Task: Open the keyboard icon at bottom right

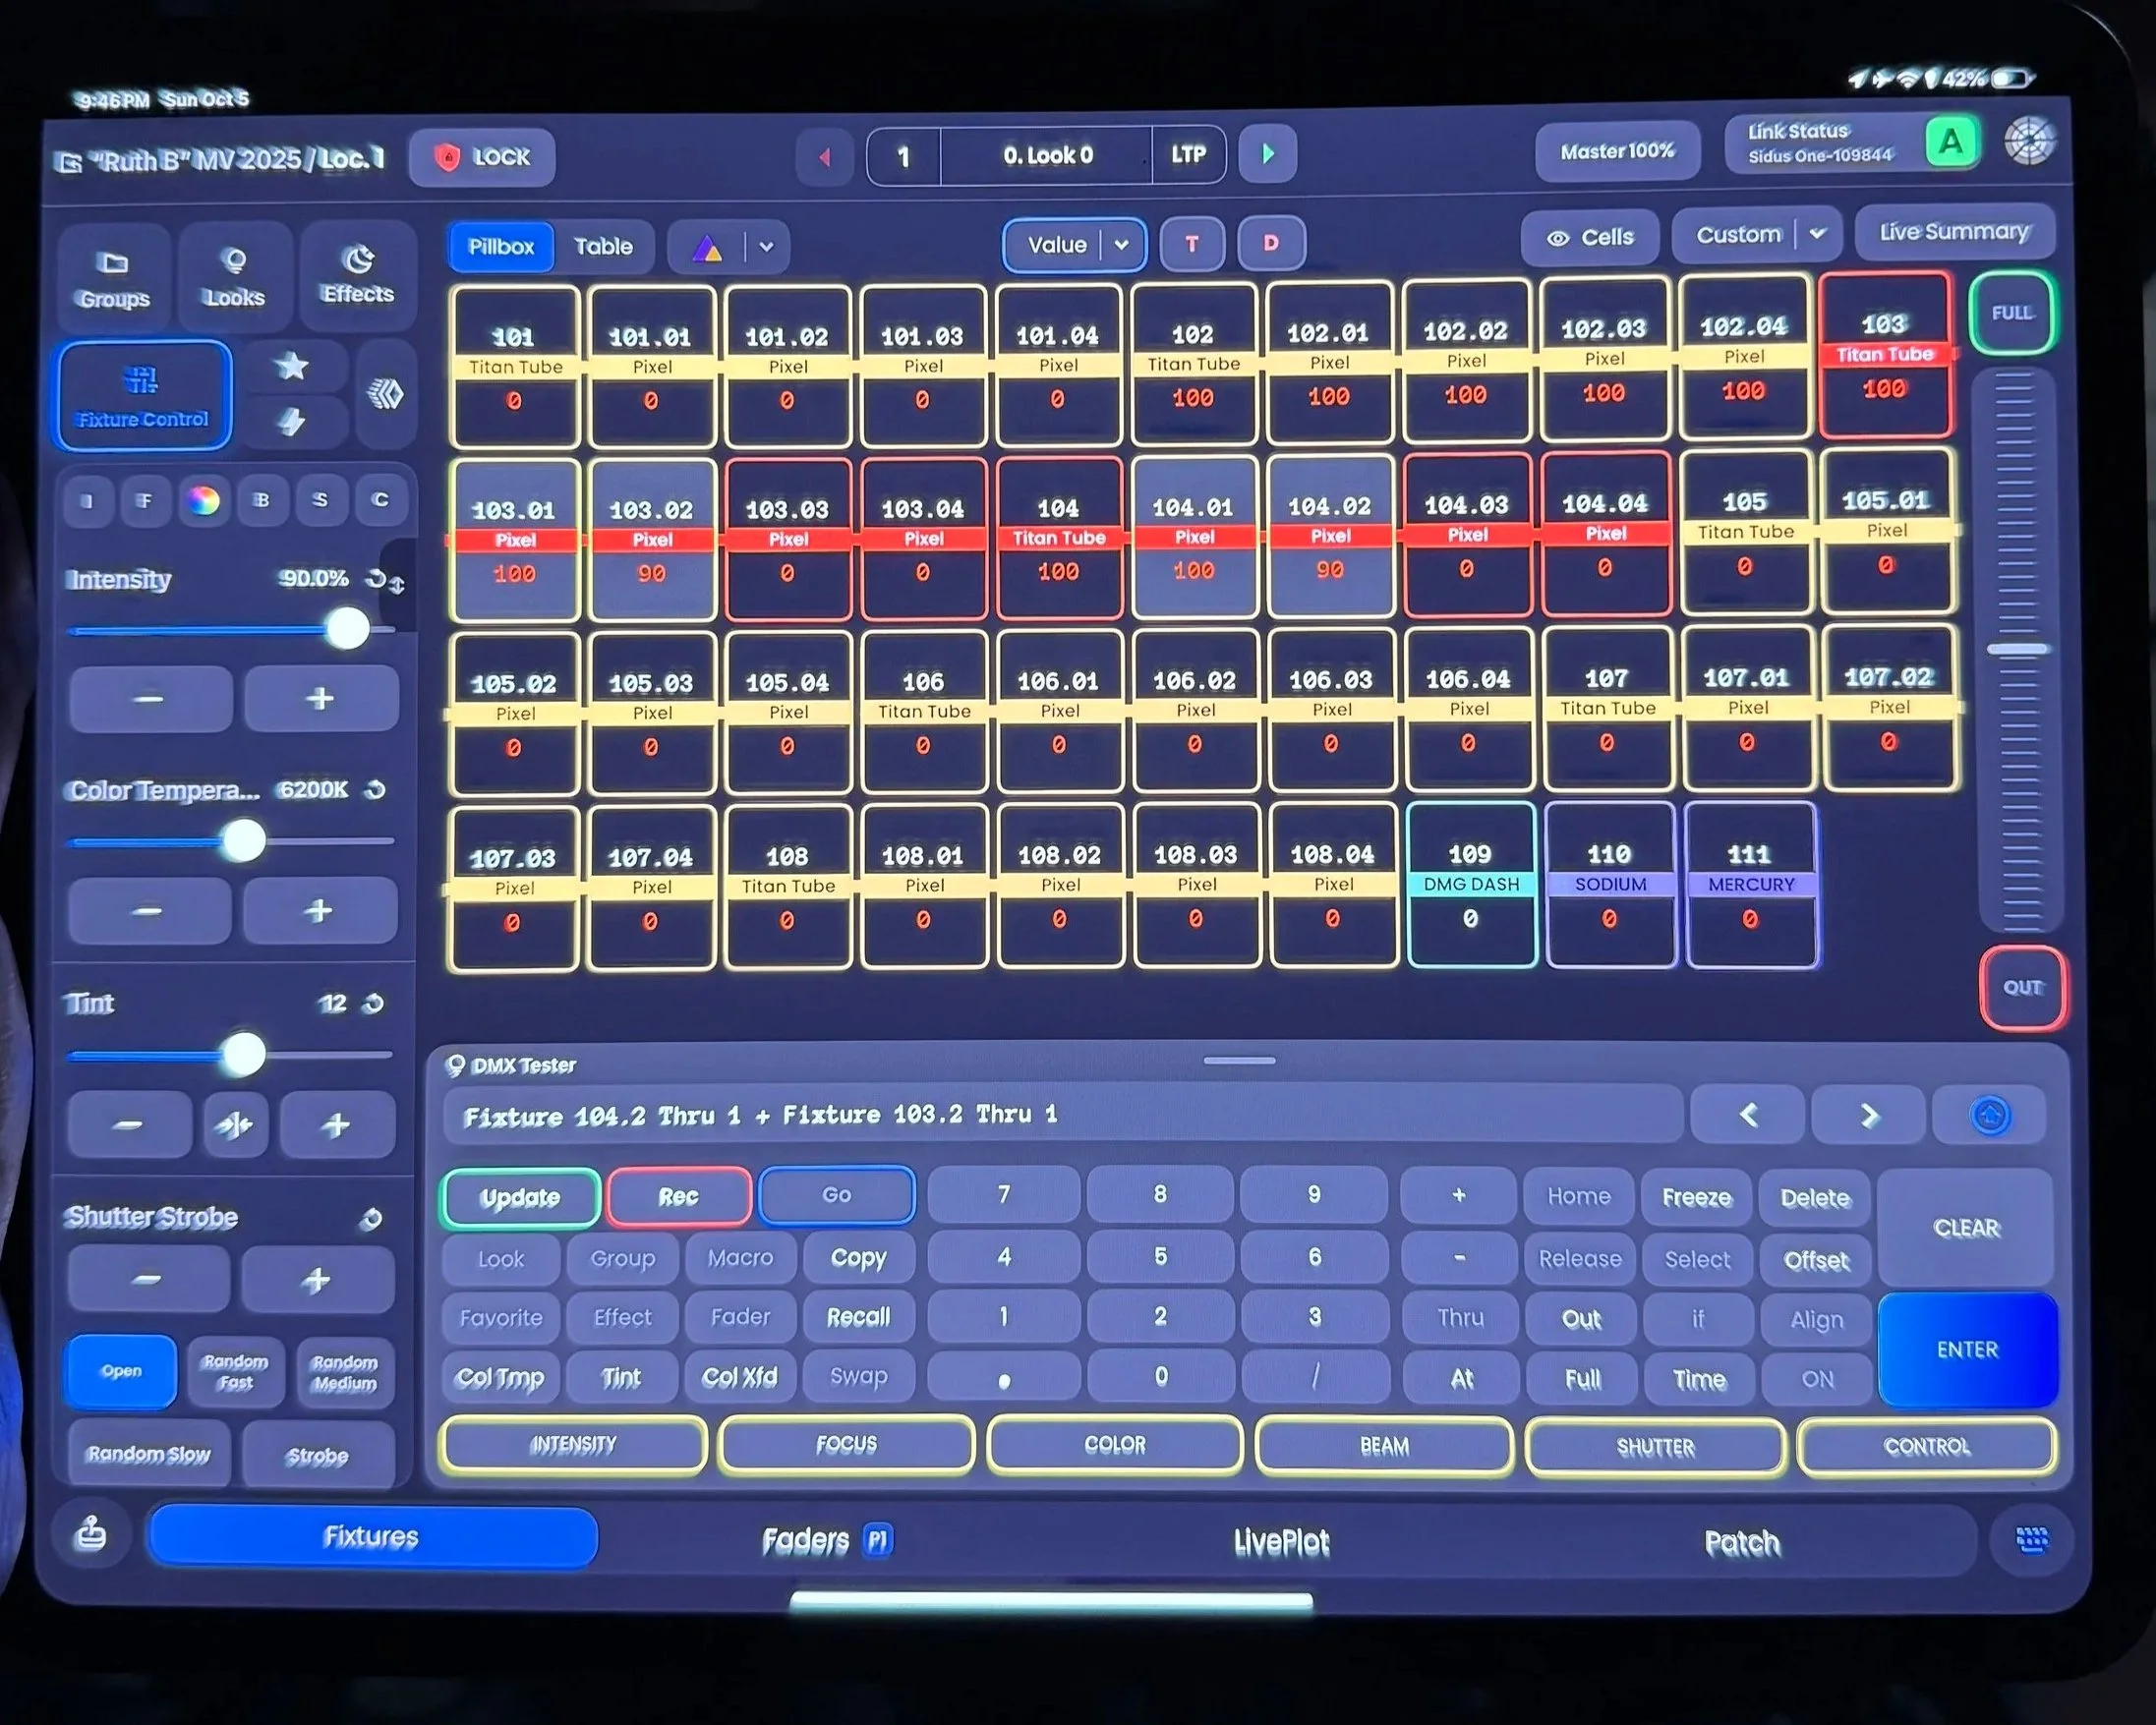Action: coord(2031,1540)
